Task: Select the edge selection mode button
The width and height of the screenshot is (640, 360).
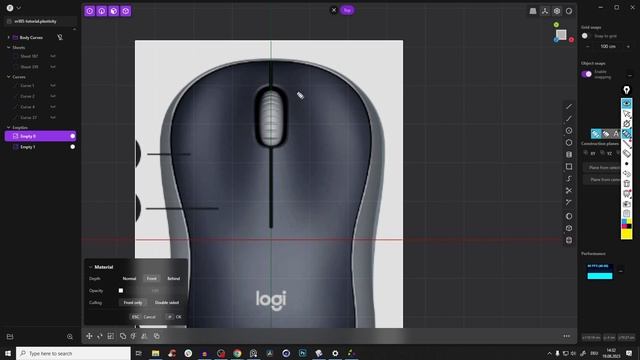Action: tap(102, 11)
